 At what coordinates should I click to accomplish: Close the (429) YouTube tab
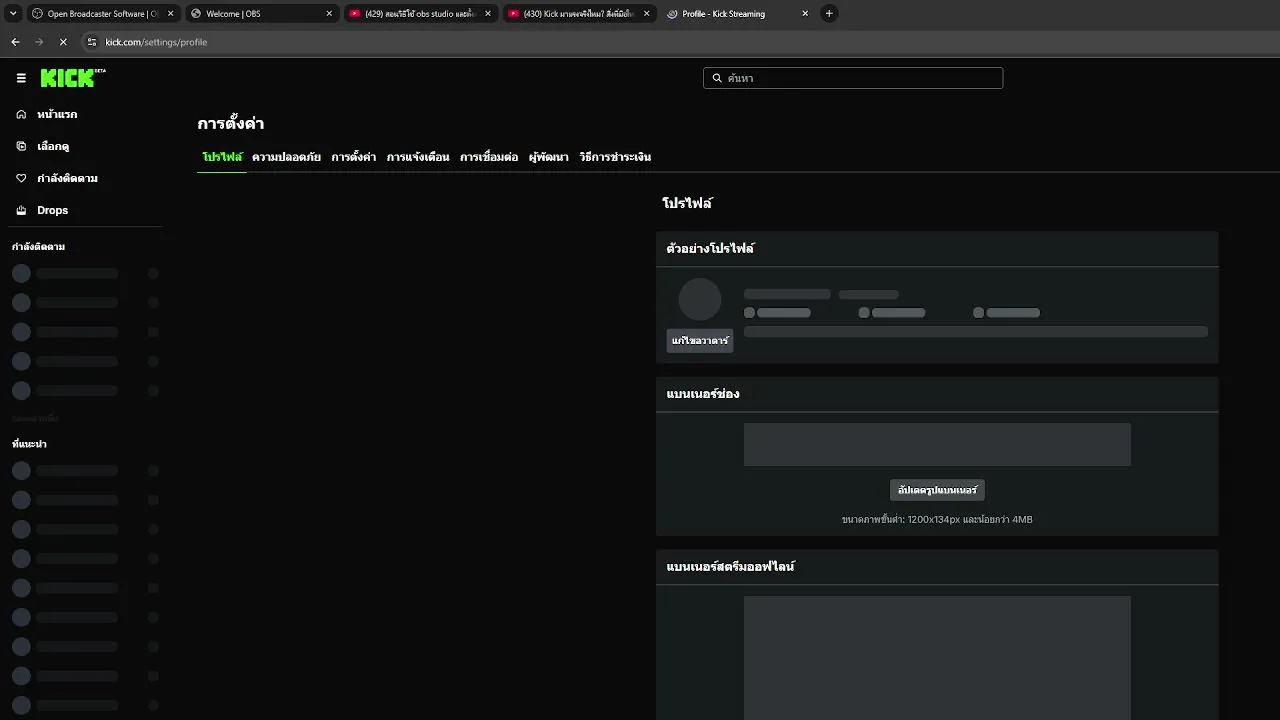click(x=488, y=14)
